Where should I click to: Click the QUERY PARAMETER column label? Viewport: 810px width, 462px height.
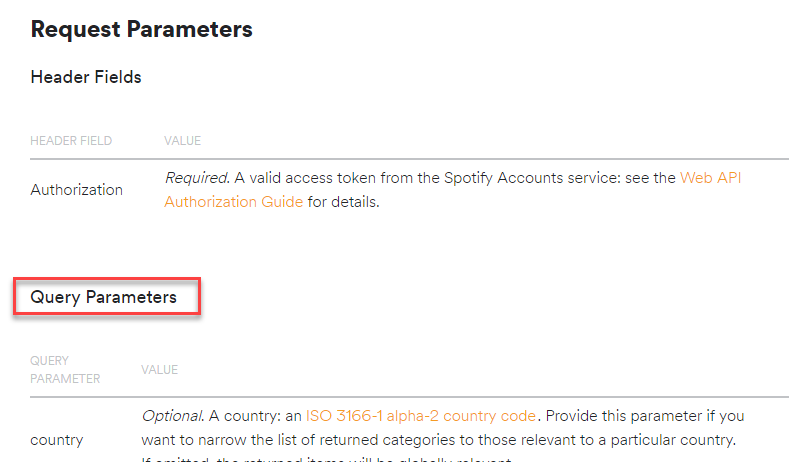[x=65, y=369]
